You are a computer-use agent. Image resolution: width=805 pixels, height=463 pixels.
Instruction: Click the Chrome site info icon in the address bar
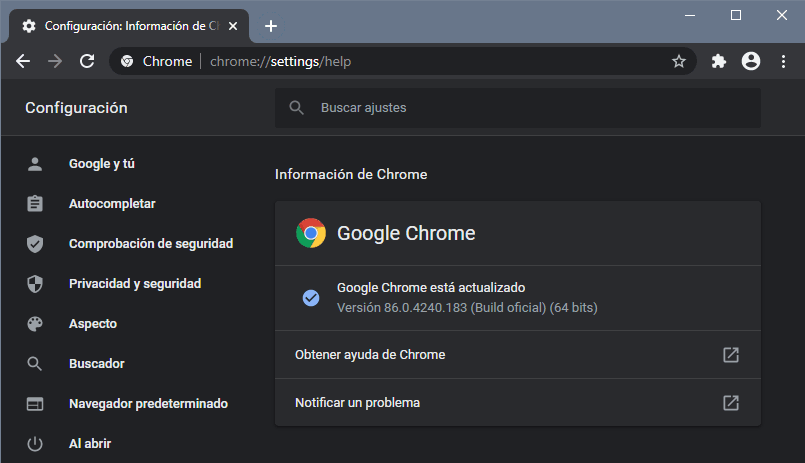pyautogui.click(x=127, y=62)
